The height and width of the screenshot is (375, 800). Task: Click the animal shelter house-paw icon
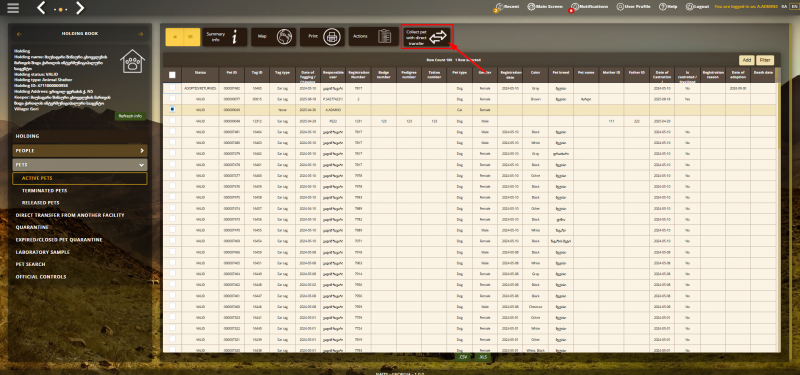click(132, 62)
